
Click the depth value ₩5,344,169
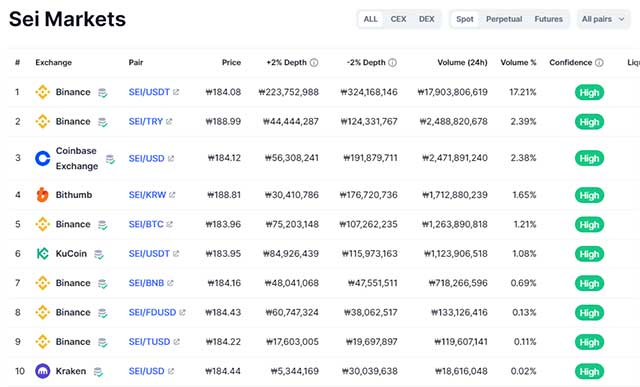coord(295,371)
